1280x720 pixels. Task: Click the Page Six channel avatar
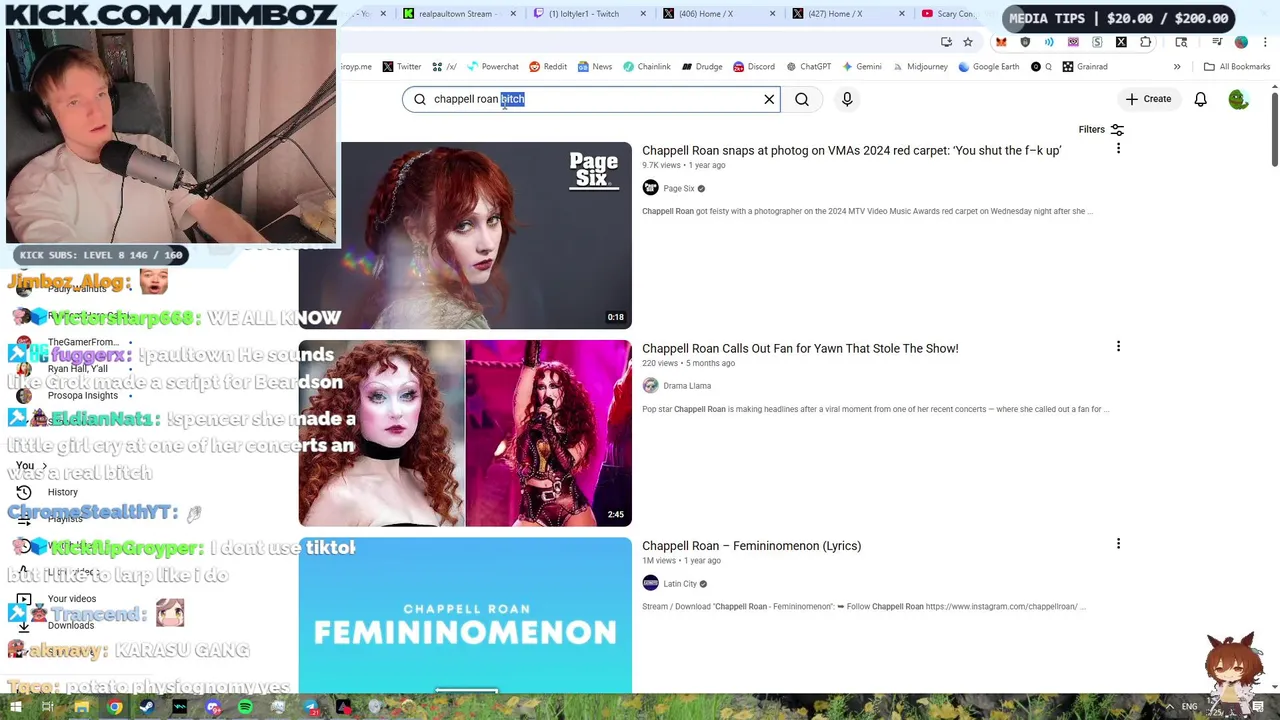coord(650,188)
